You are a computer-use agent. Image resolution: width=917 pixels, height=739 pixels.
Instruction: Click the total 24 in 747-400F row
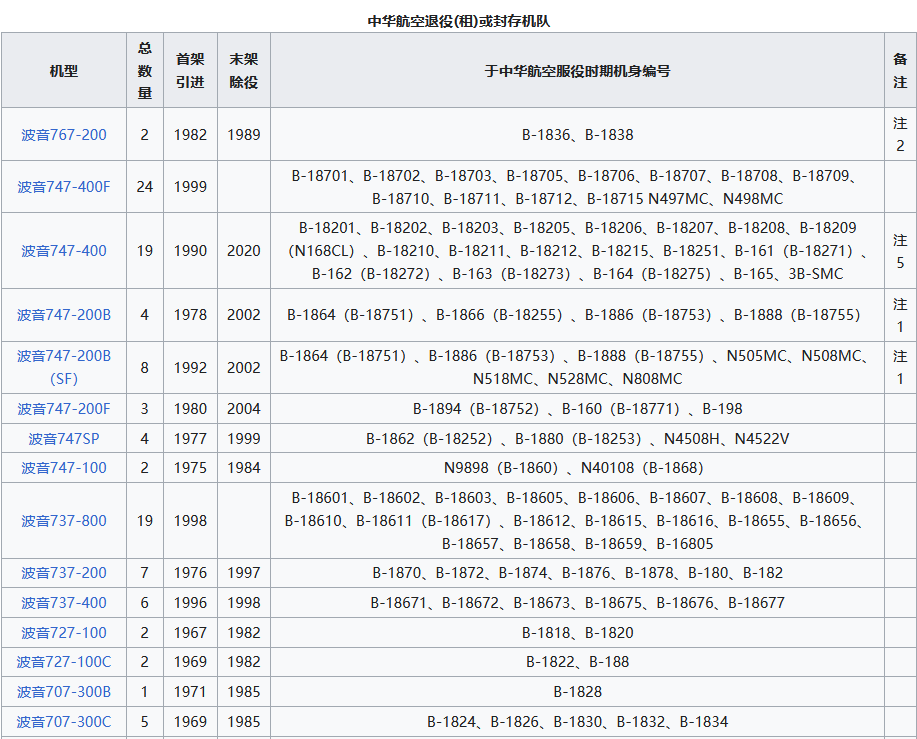click(145, 187)
